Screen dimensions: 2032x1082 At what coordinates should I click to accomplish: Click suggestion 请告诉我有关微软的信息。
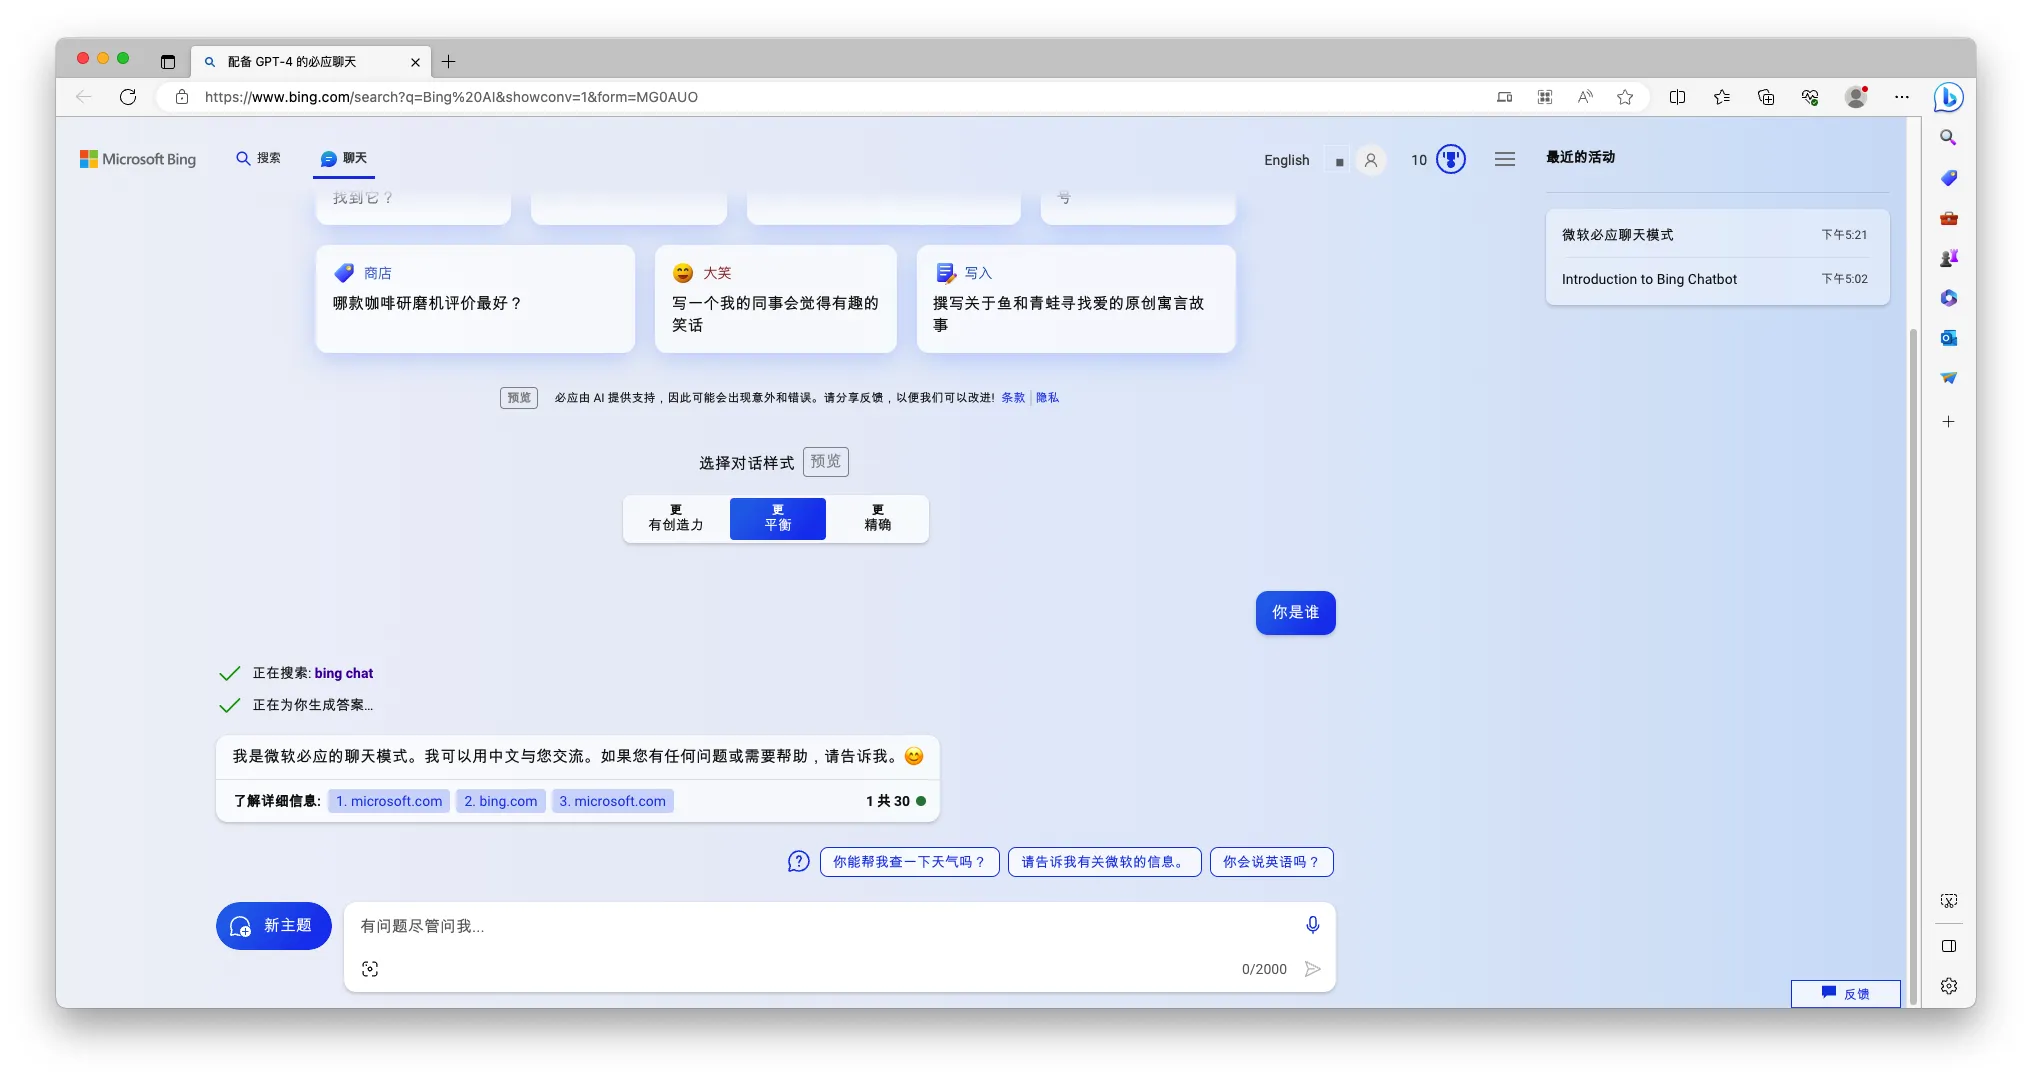1105,862
